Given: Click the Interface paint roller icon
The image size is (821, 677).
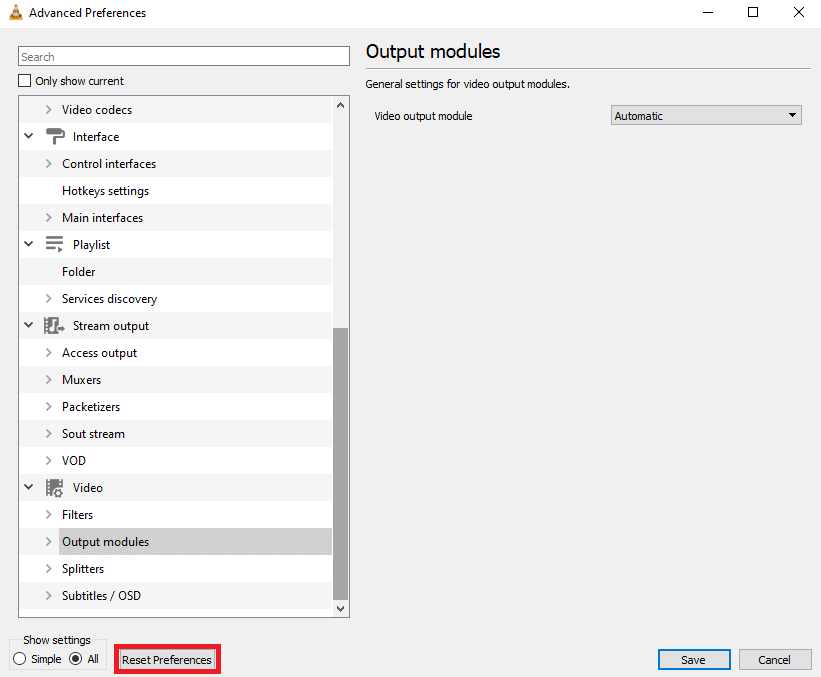Looking at the screenshot, I should [x=55, y=137].
